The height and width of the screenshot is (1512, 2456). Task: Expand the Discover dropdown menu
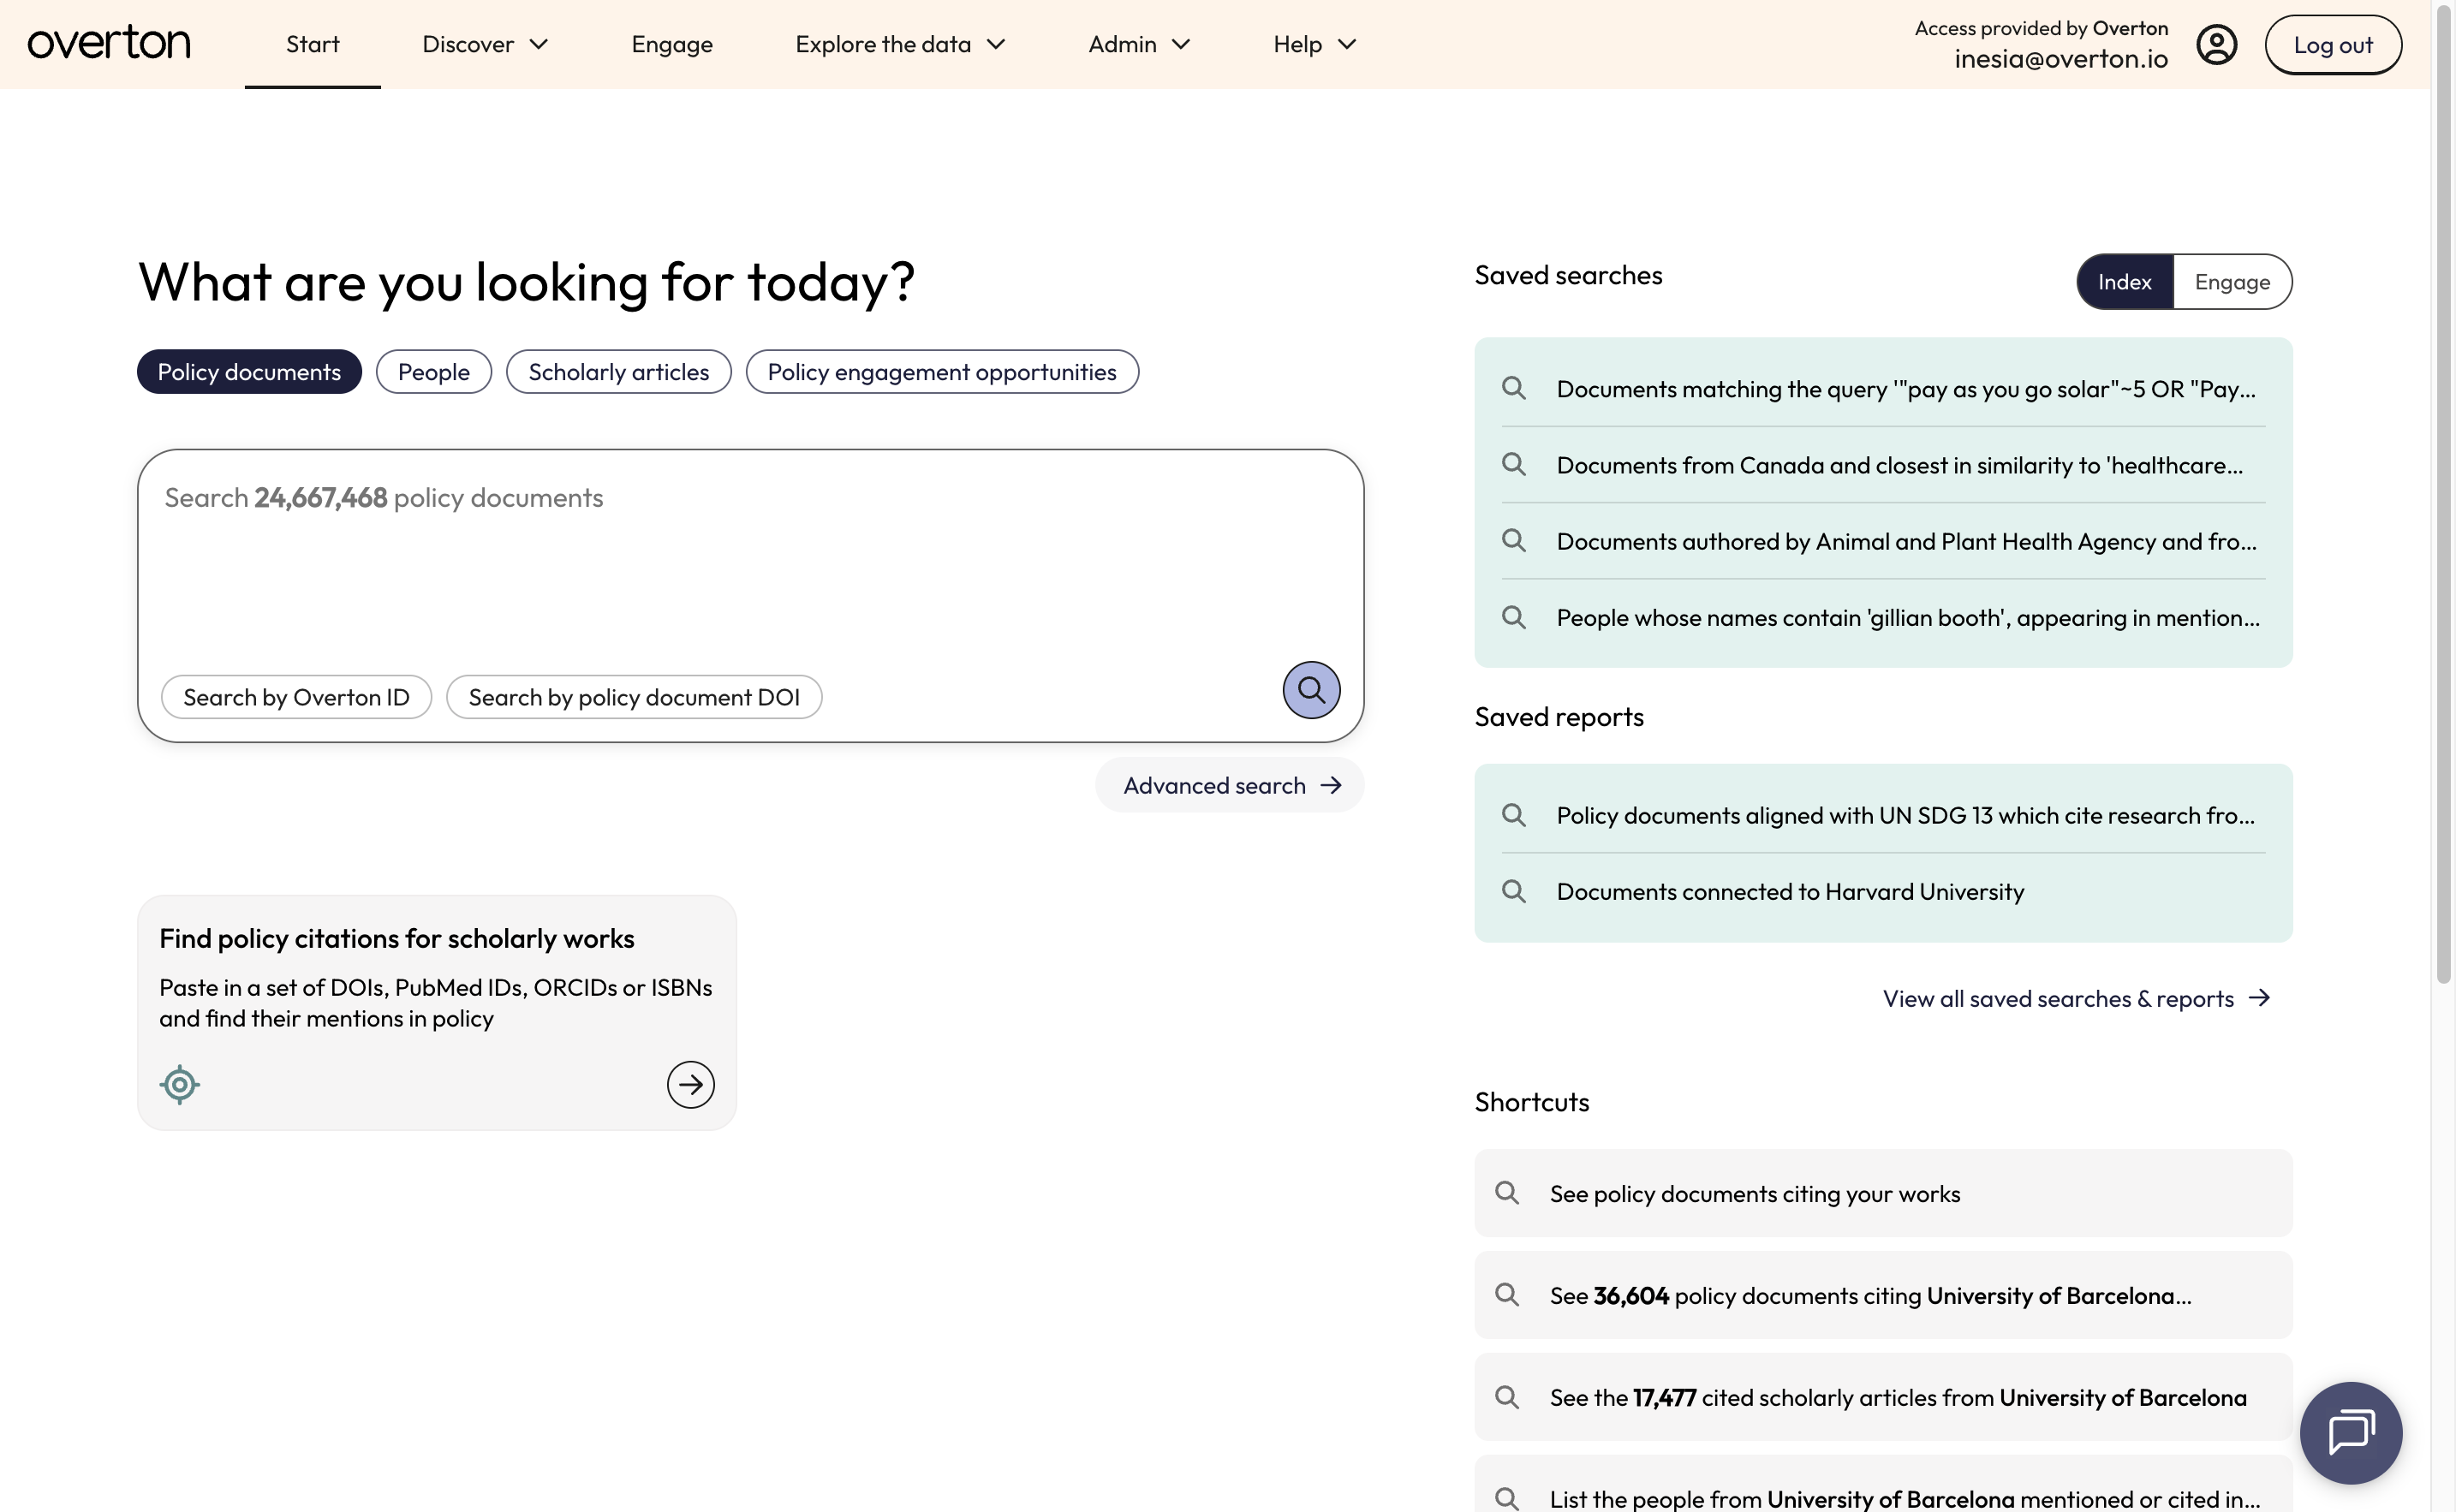[485, 44]
